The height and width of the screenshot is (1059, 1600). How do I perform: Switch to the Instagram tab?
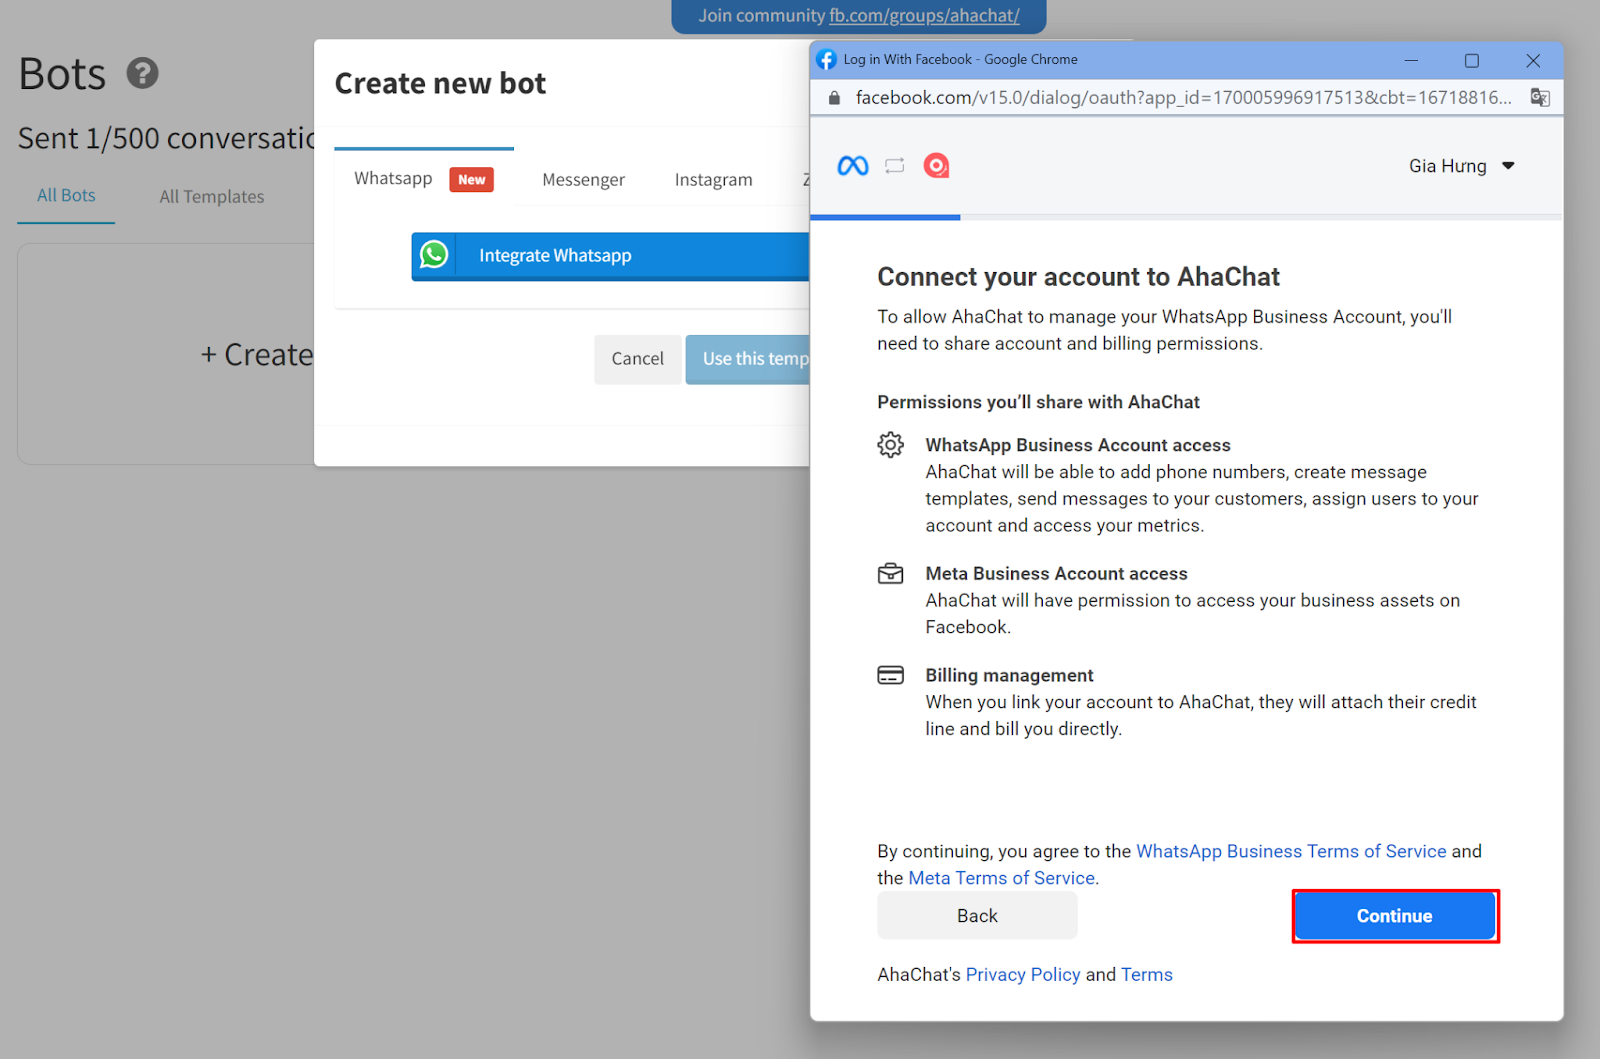(x=713, y=180)
